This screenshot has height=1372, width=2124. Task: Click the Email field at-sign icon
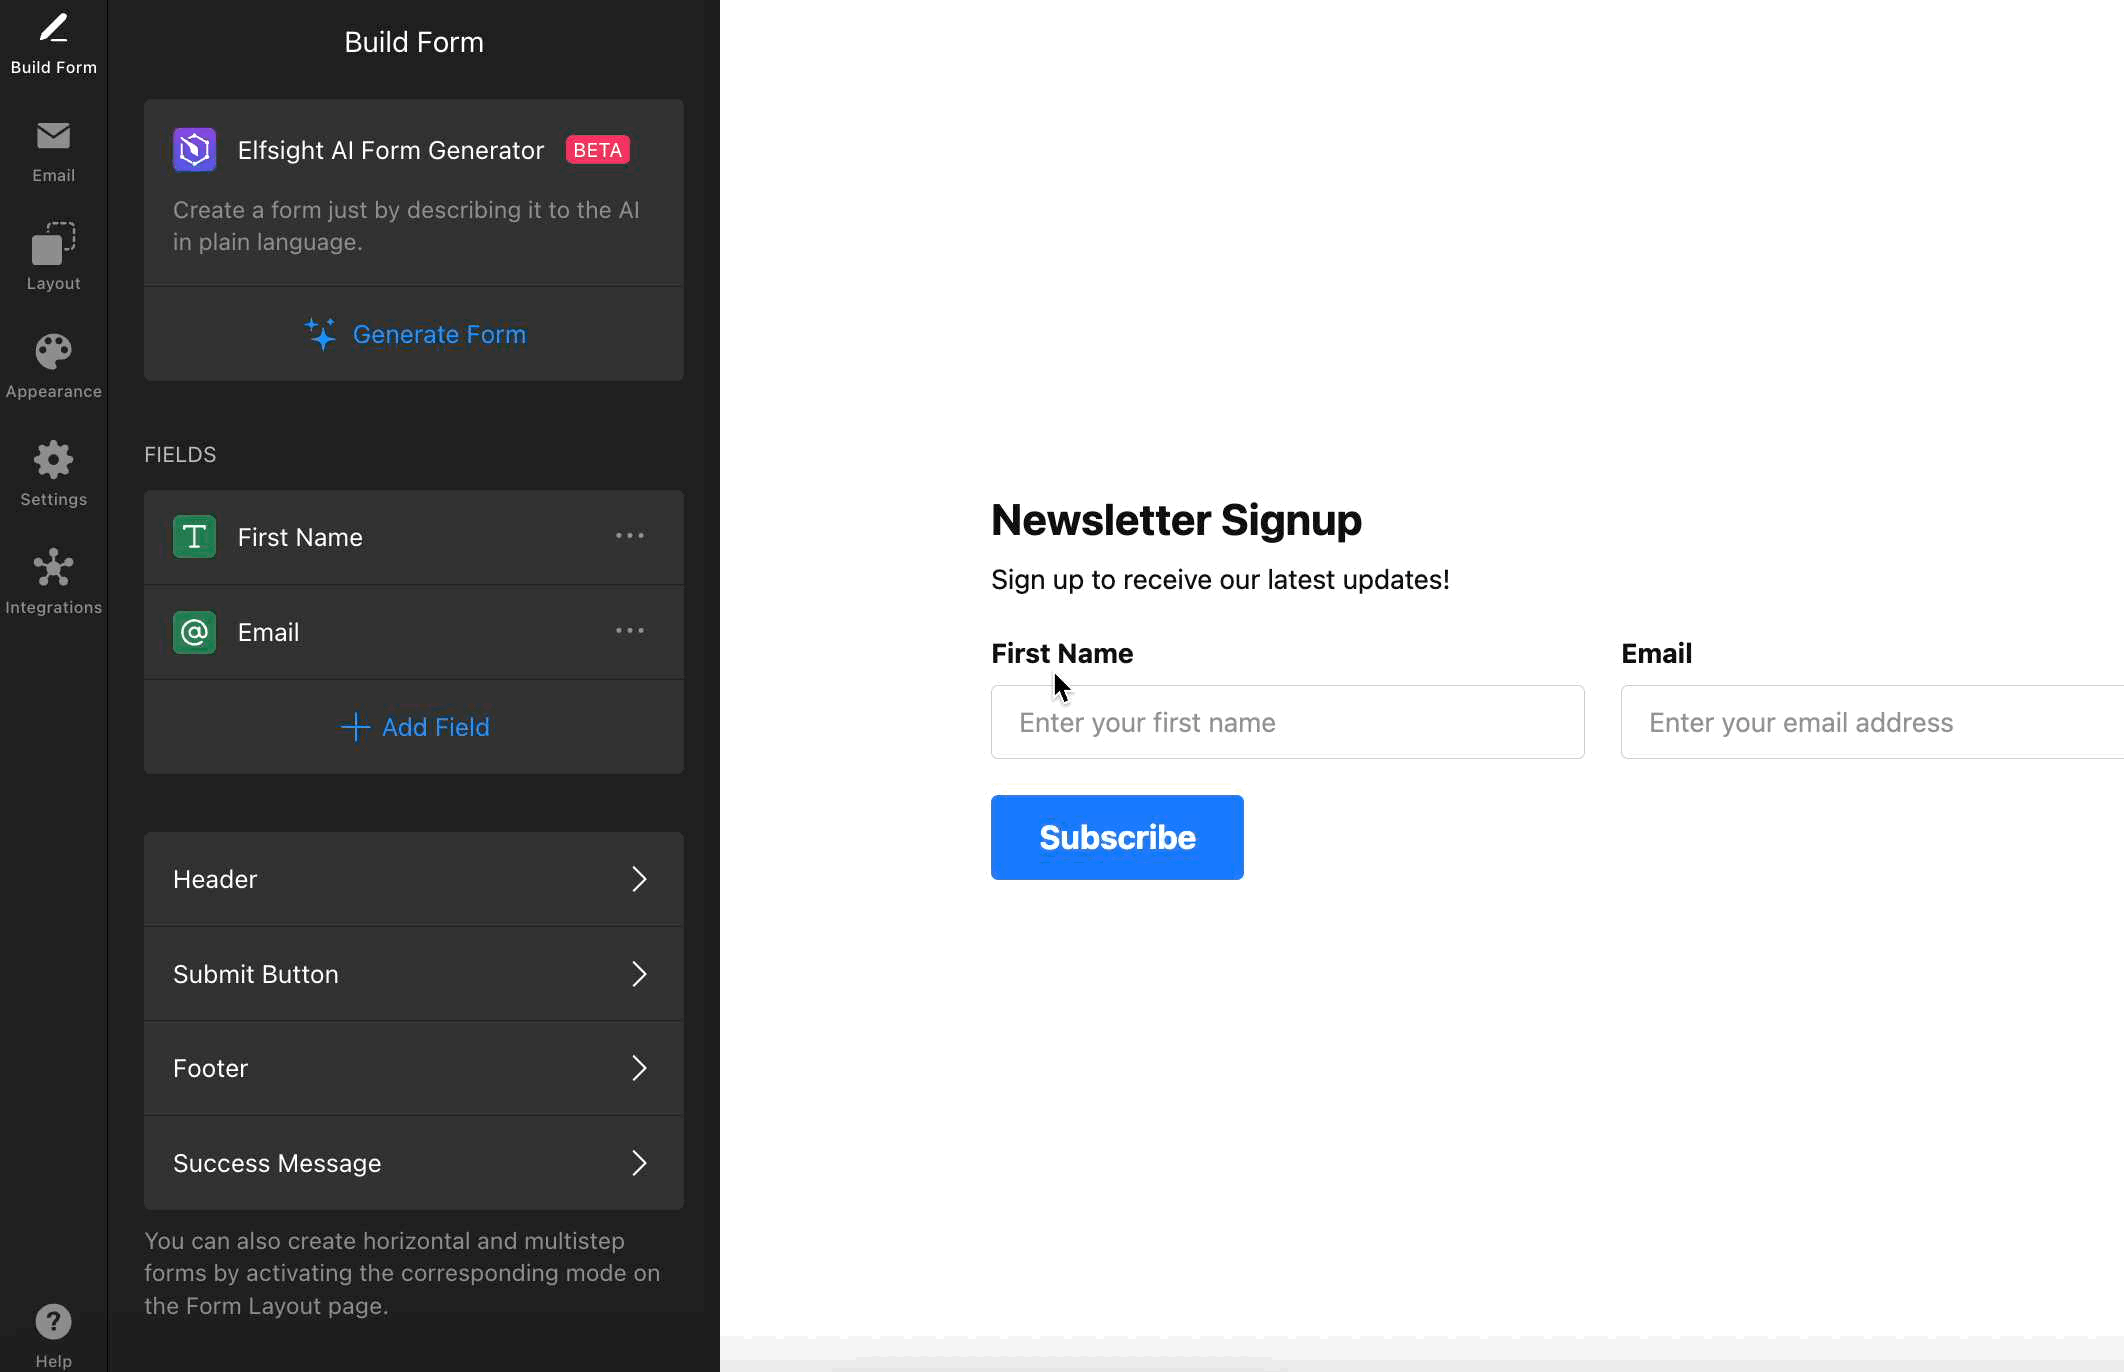(x=194, y=632)
